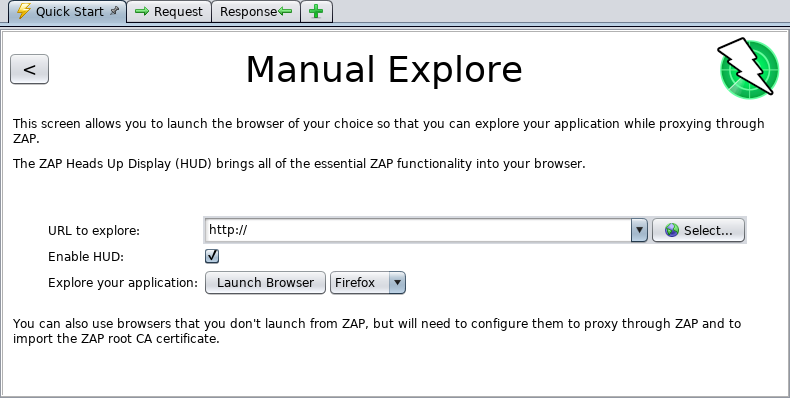Viewport: 790px width, 398px height.
Task: Click the URL to explore text field
Action: coord(418,230)
